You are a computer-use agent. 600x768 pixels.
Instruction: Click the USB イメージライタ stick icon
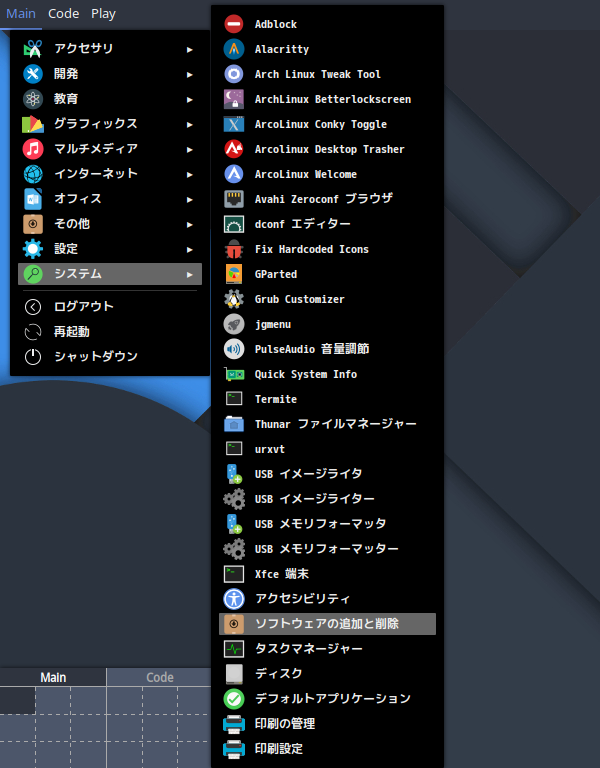pyautogui.click(x=234, y=474)
